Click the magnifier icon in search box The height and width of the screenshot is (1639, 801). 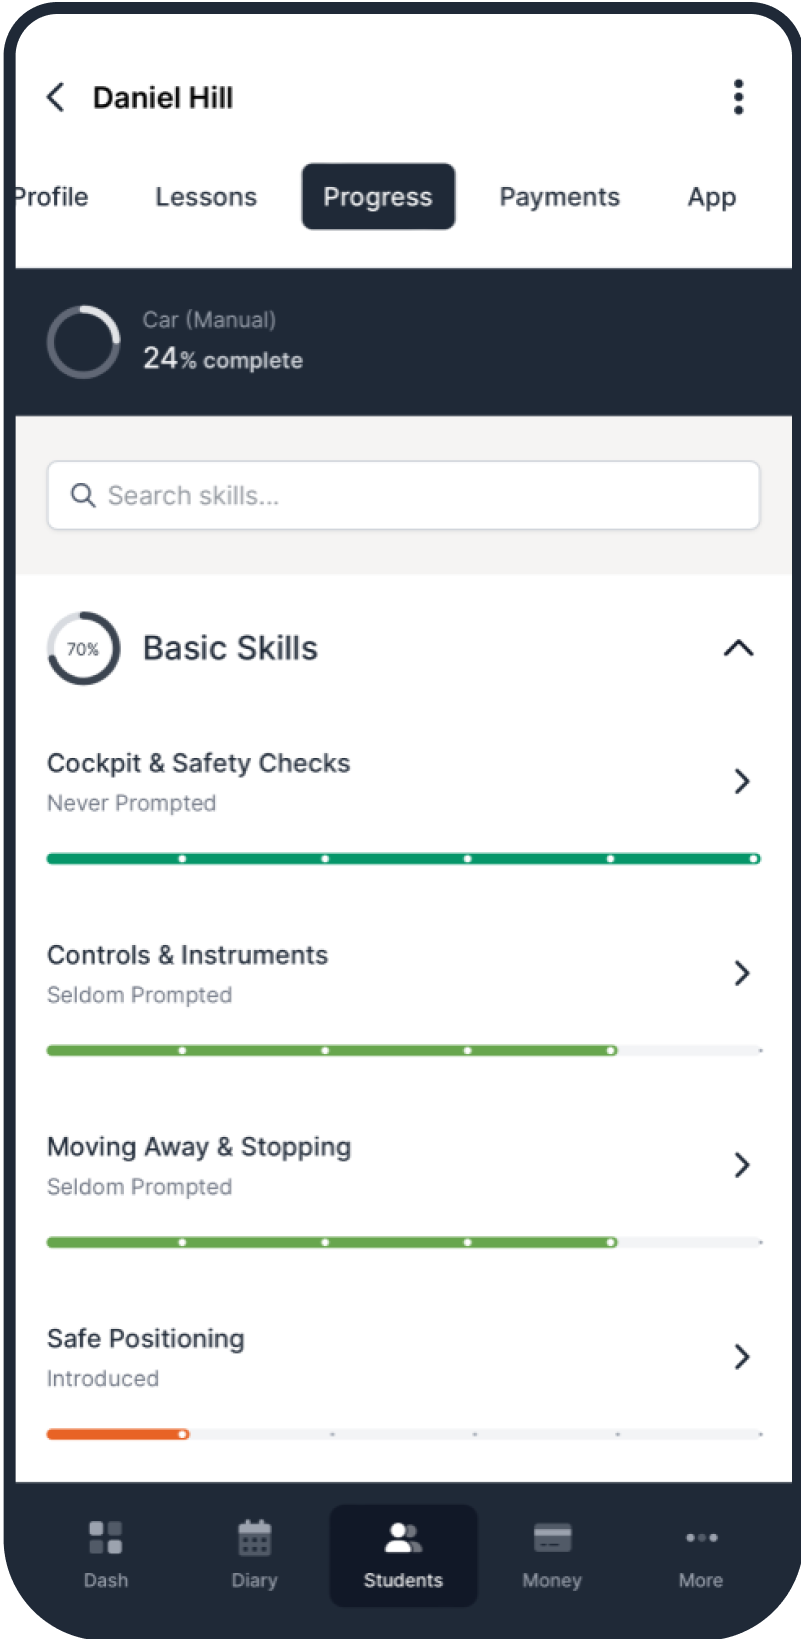[x=83, y=495]
